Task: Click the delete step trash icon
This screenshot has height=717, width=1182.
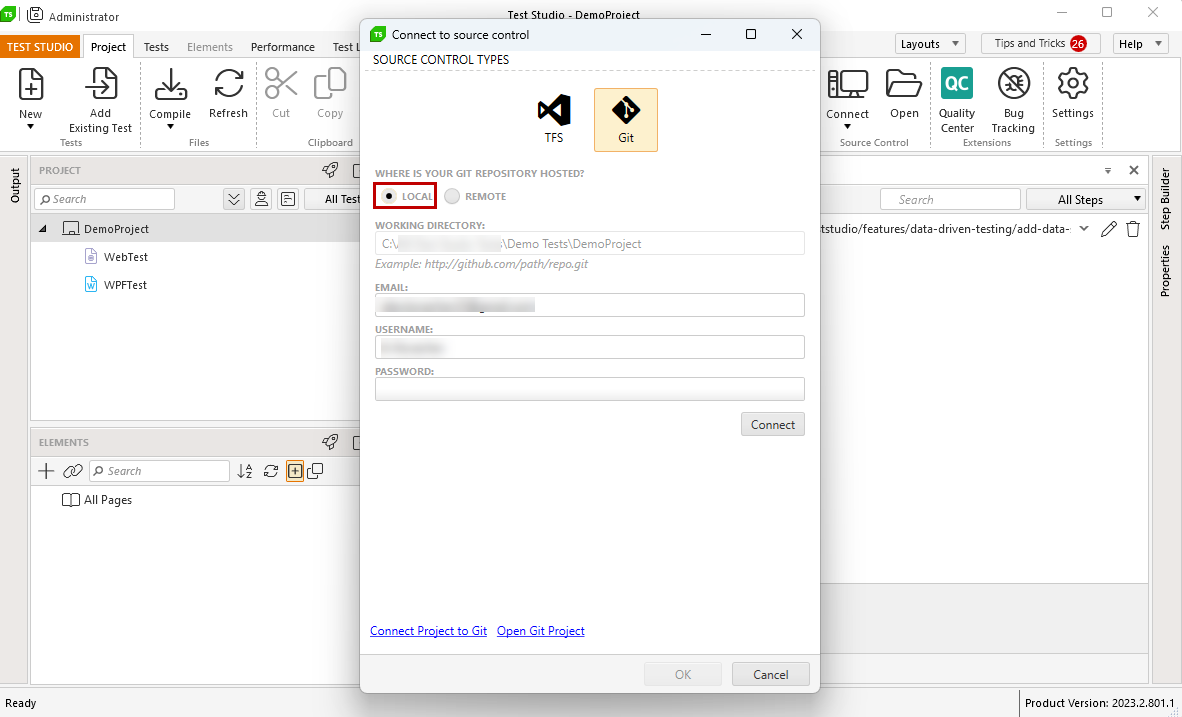Action: 1132,229
